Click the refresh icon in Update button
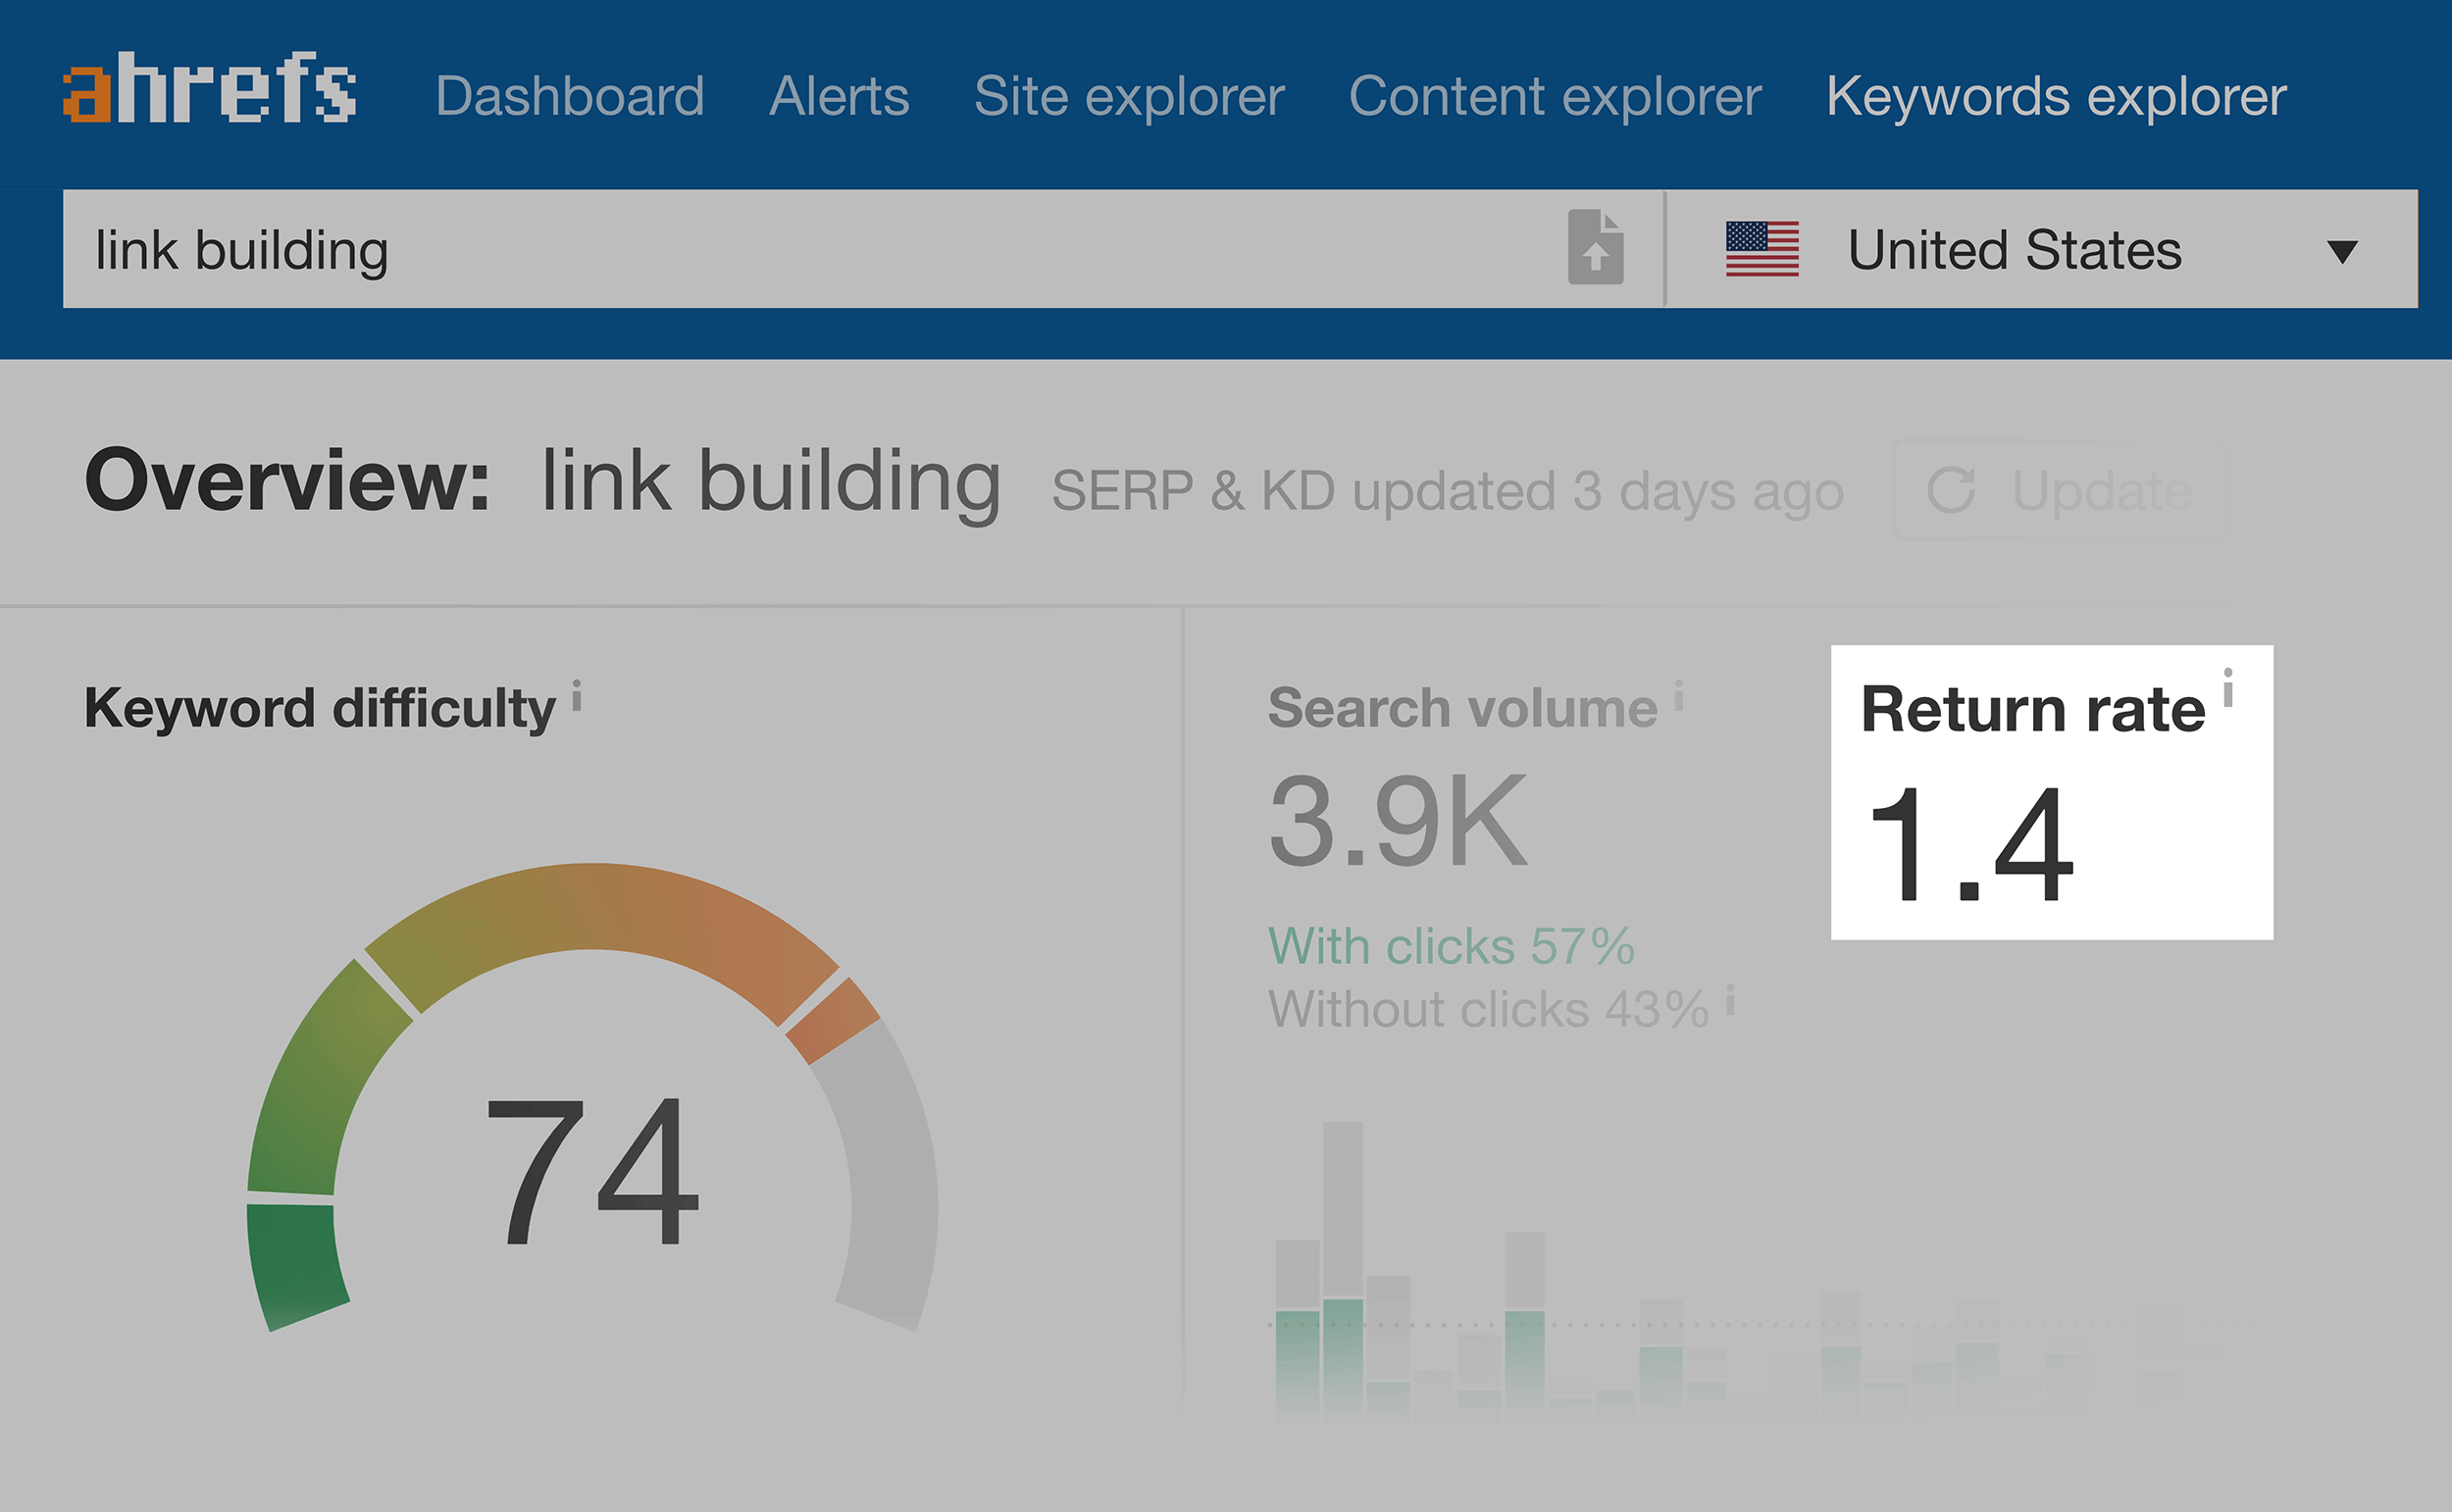2452x1512 pixels. coord(1950,490)
